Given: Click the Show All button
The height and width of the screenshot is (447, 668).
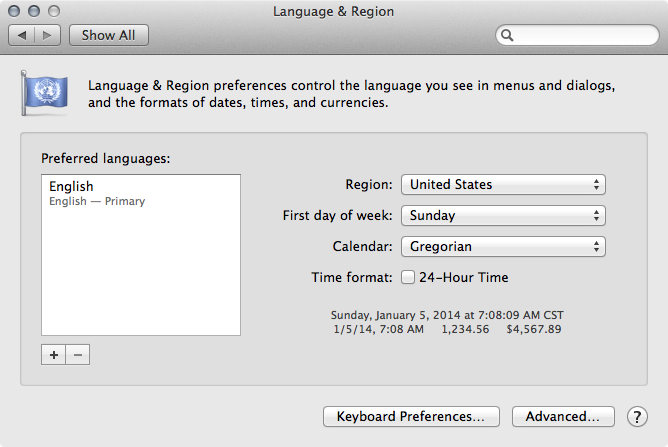Looking at the screenshot, I should click(x=109, y=35).
